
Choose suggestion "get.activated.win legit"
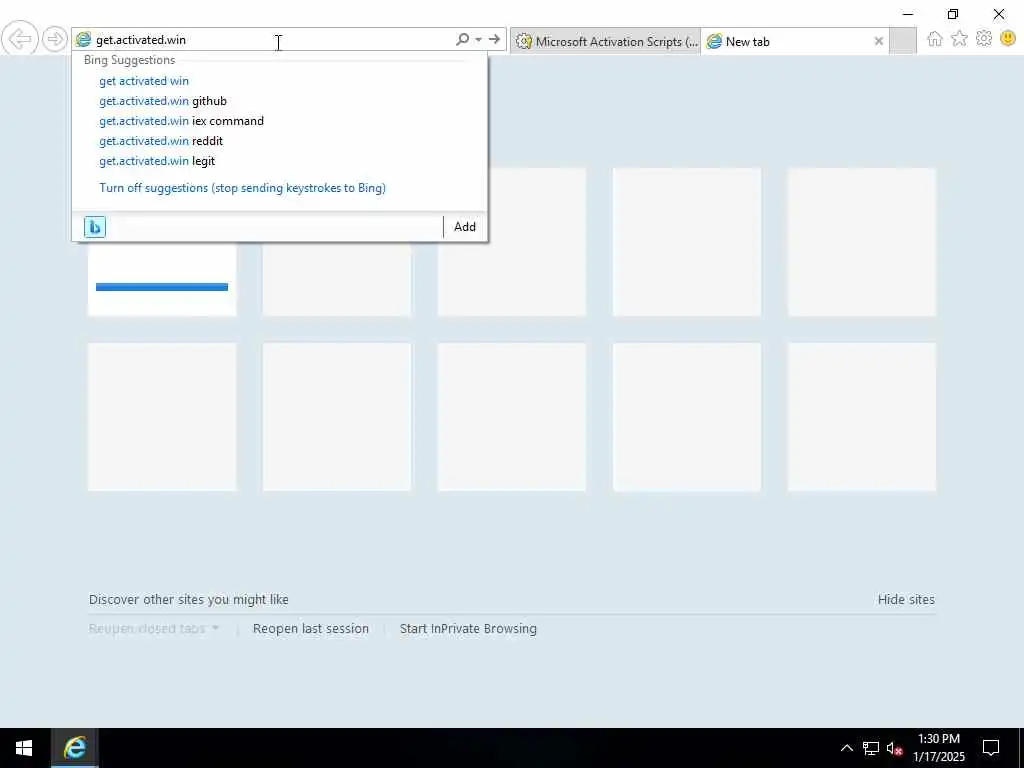[157, 161]
